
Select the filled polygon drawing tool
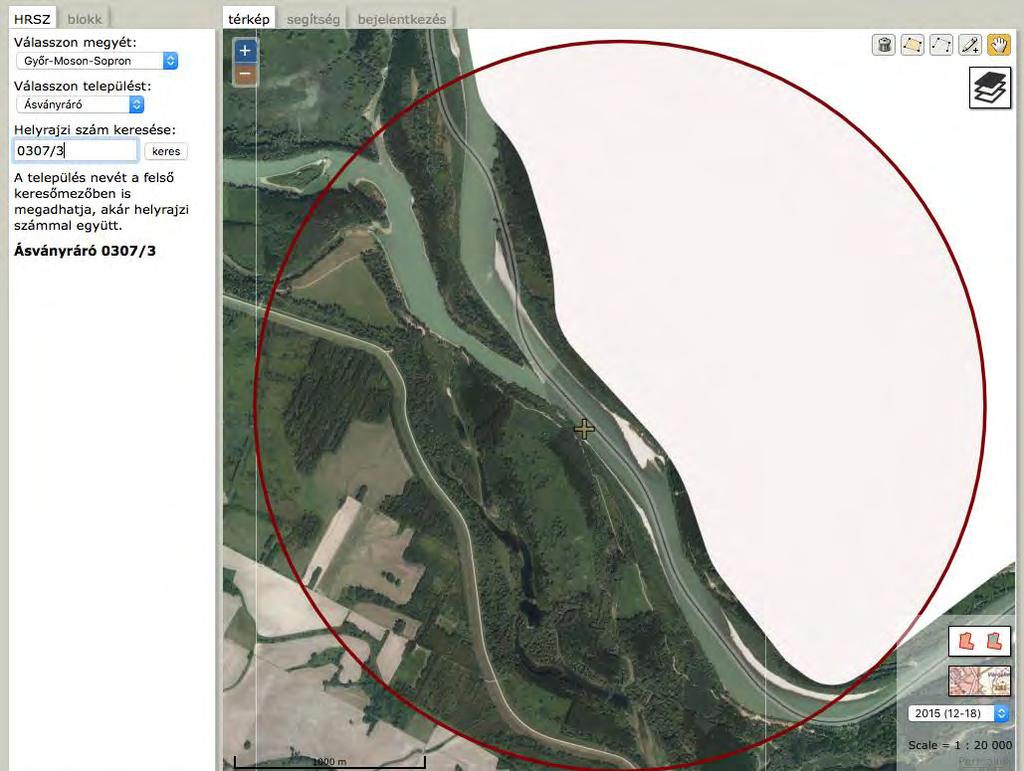pyautogui.click(x=912, y=45)
